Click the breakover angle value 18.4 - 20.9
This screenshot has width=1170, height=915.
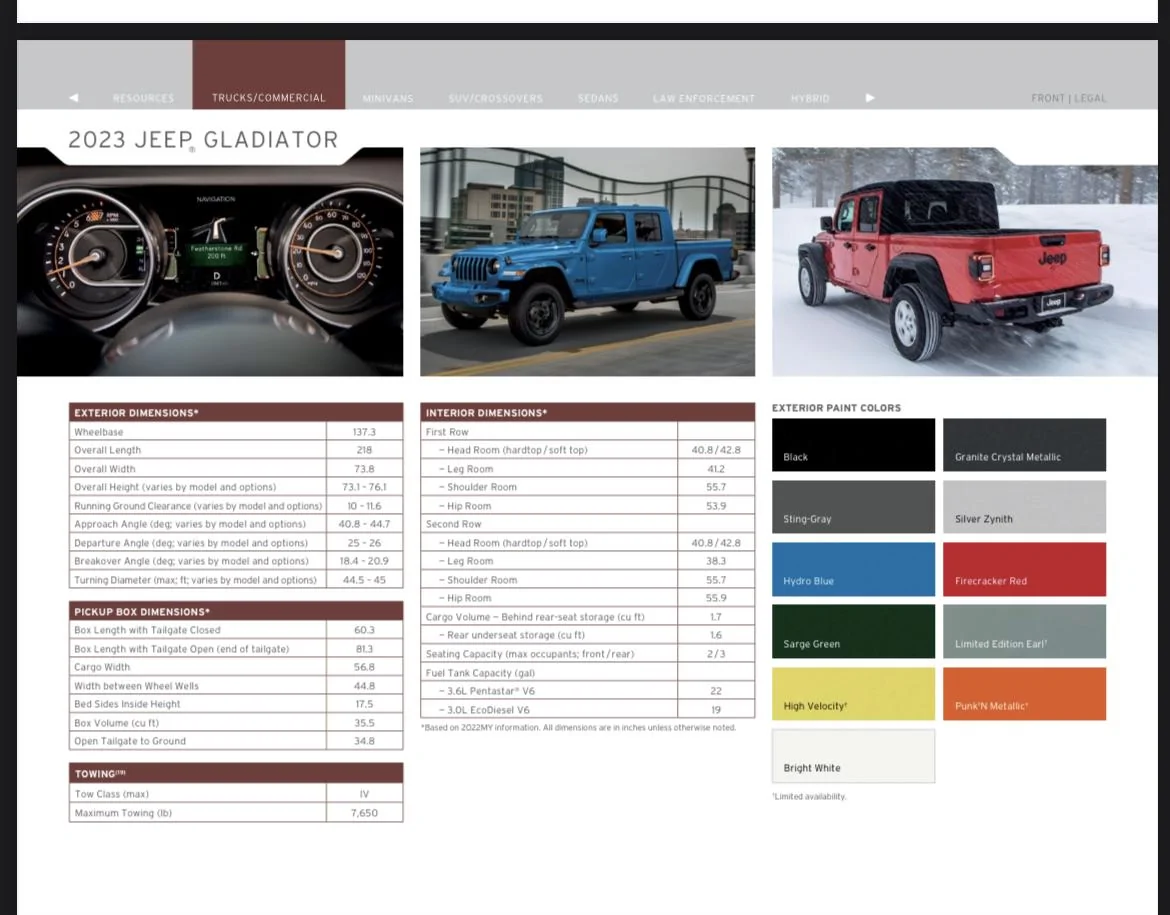coord(364,561)
